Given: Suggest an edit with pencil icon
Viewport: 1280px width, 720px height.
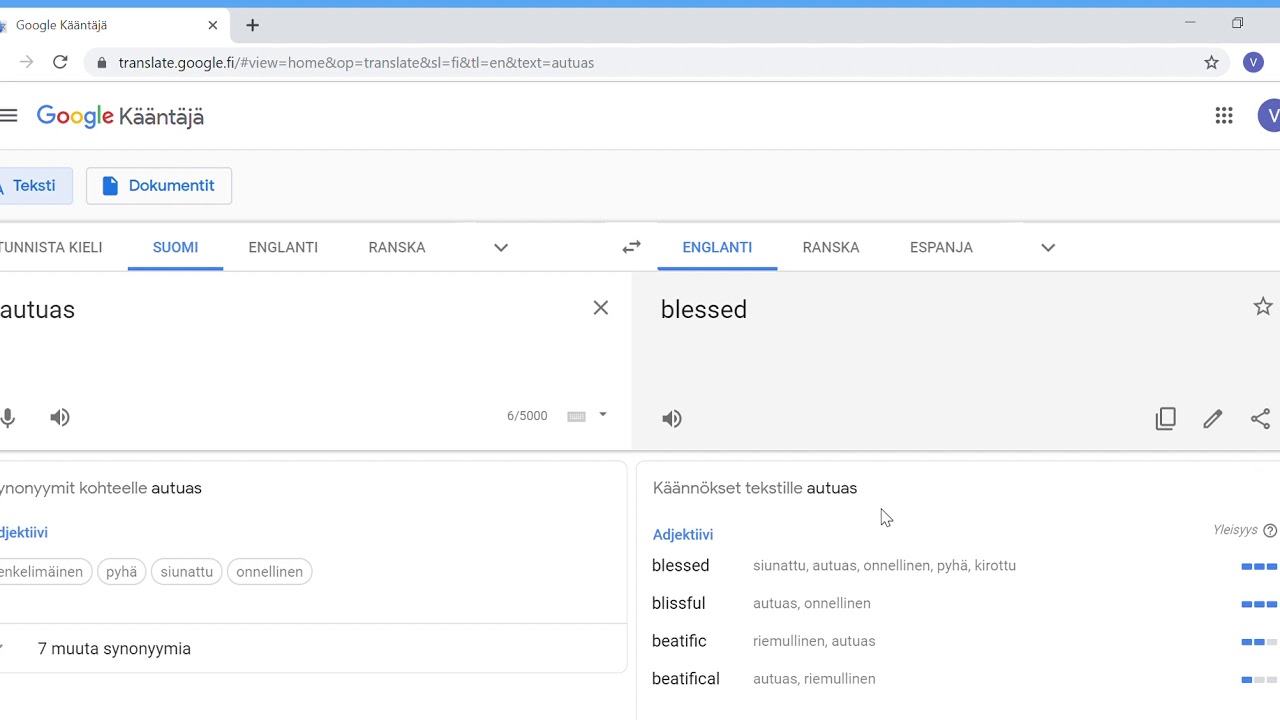Looking at the screenshot, I should click(1213, 418).
